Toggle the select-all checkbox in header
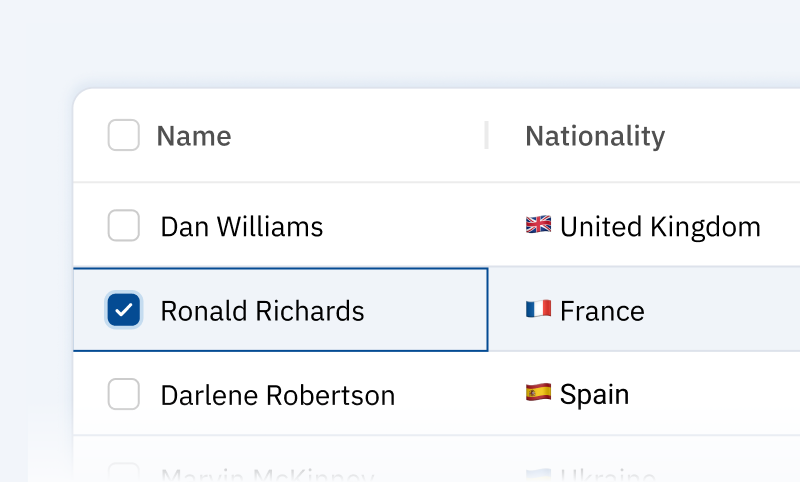800x482 pixels. 124,135
